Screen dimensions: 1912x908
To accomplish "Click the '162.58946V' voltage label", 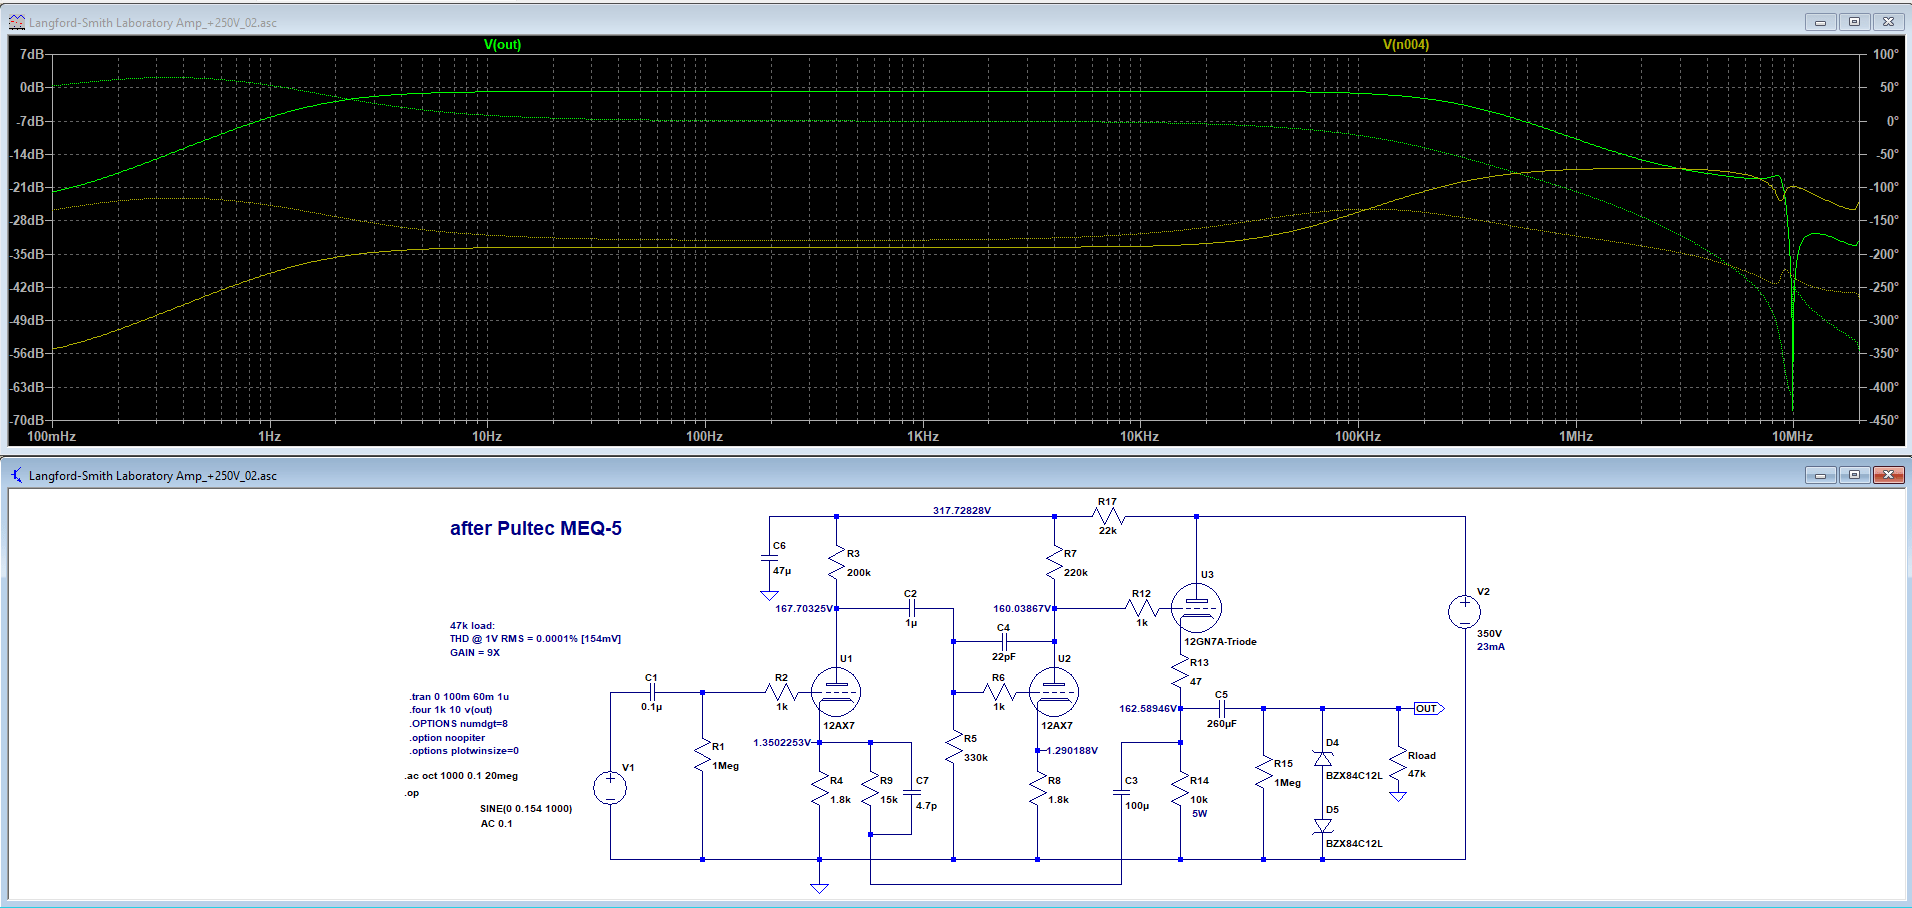I will 1148,709.
